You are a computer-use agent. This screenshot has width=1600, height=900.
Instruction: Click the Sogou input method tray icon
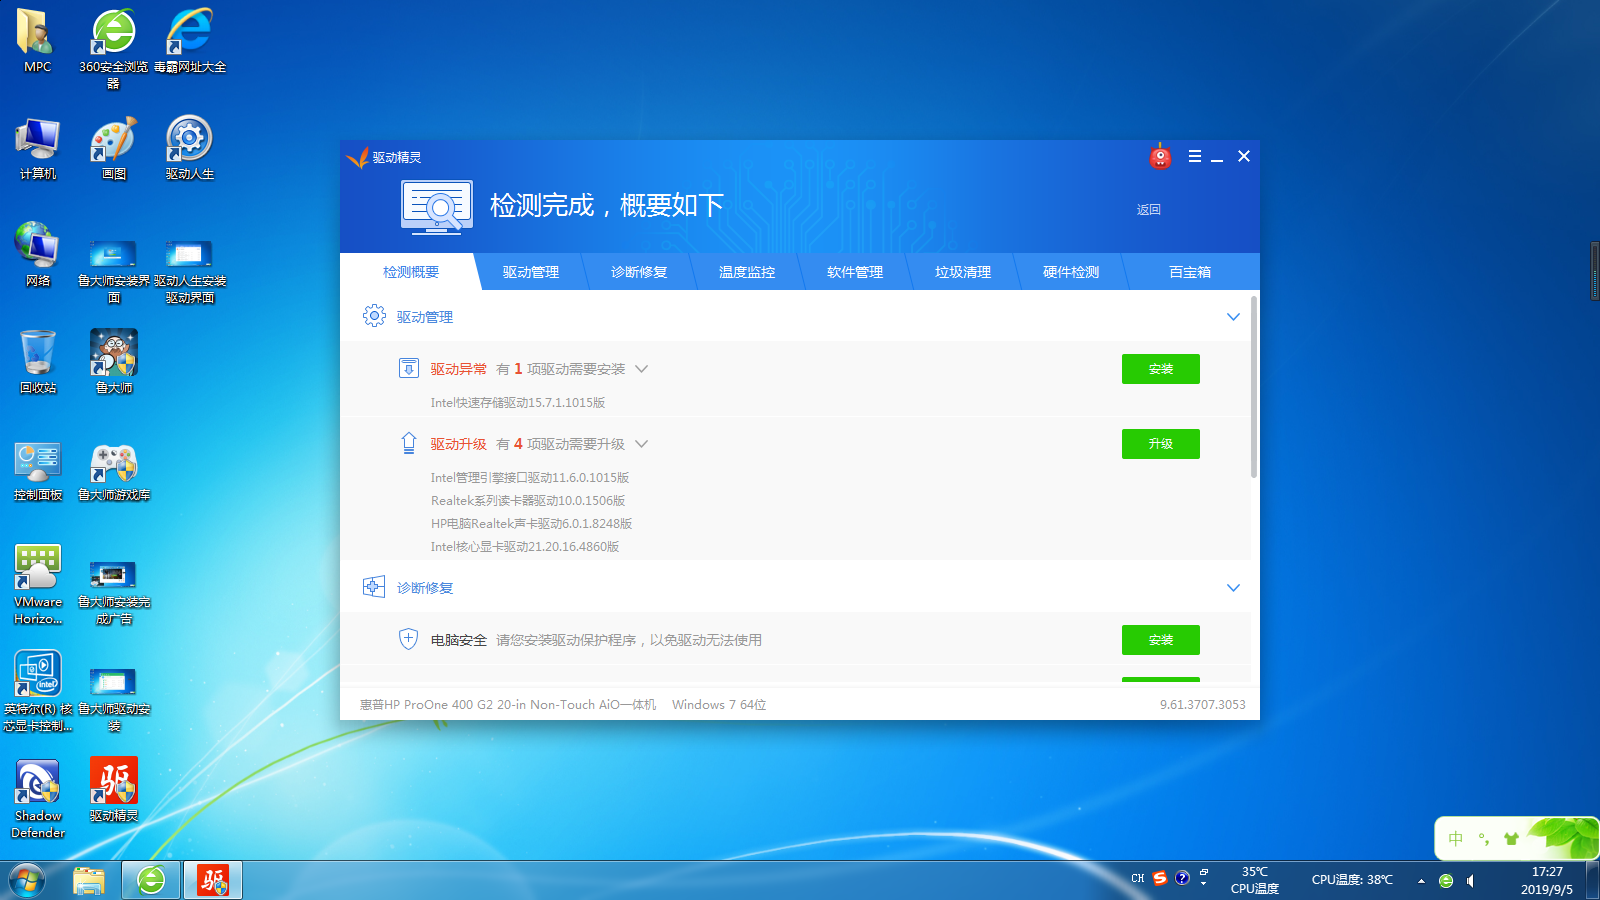click(1160, 878)
